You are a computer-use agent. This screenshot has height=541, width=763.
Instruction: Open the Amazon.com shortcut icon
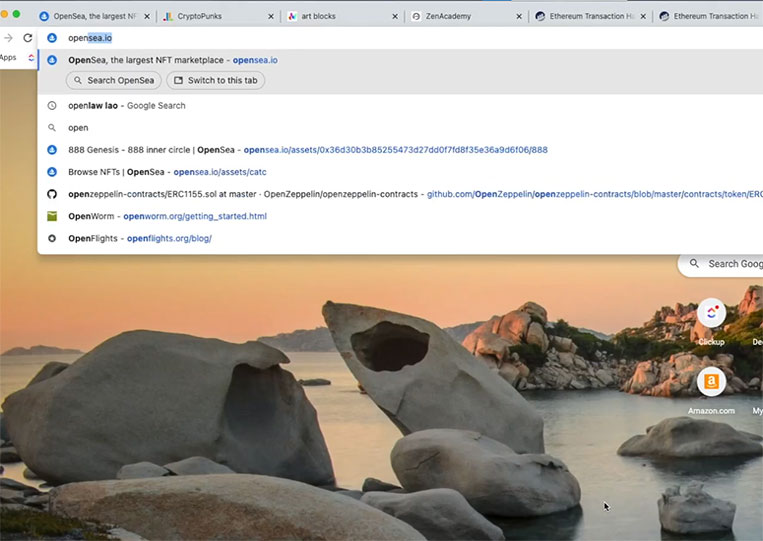[x=711, y=382]
